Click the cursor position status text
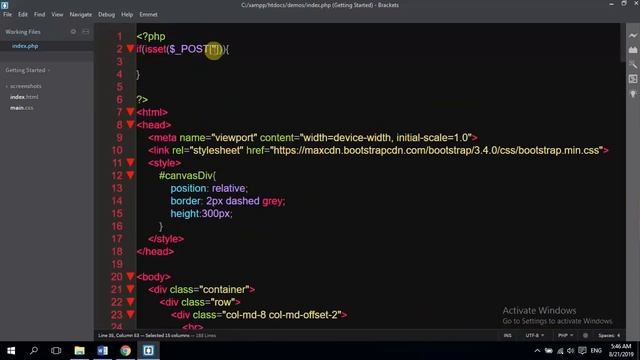Image resolution: width=640 pixels, height=360 pixels. [118, 336]
